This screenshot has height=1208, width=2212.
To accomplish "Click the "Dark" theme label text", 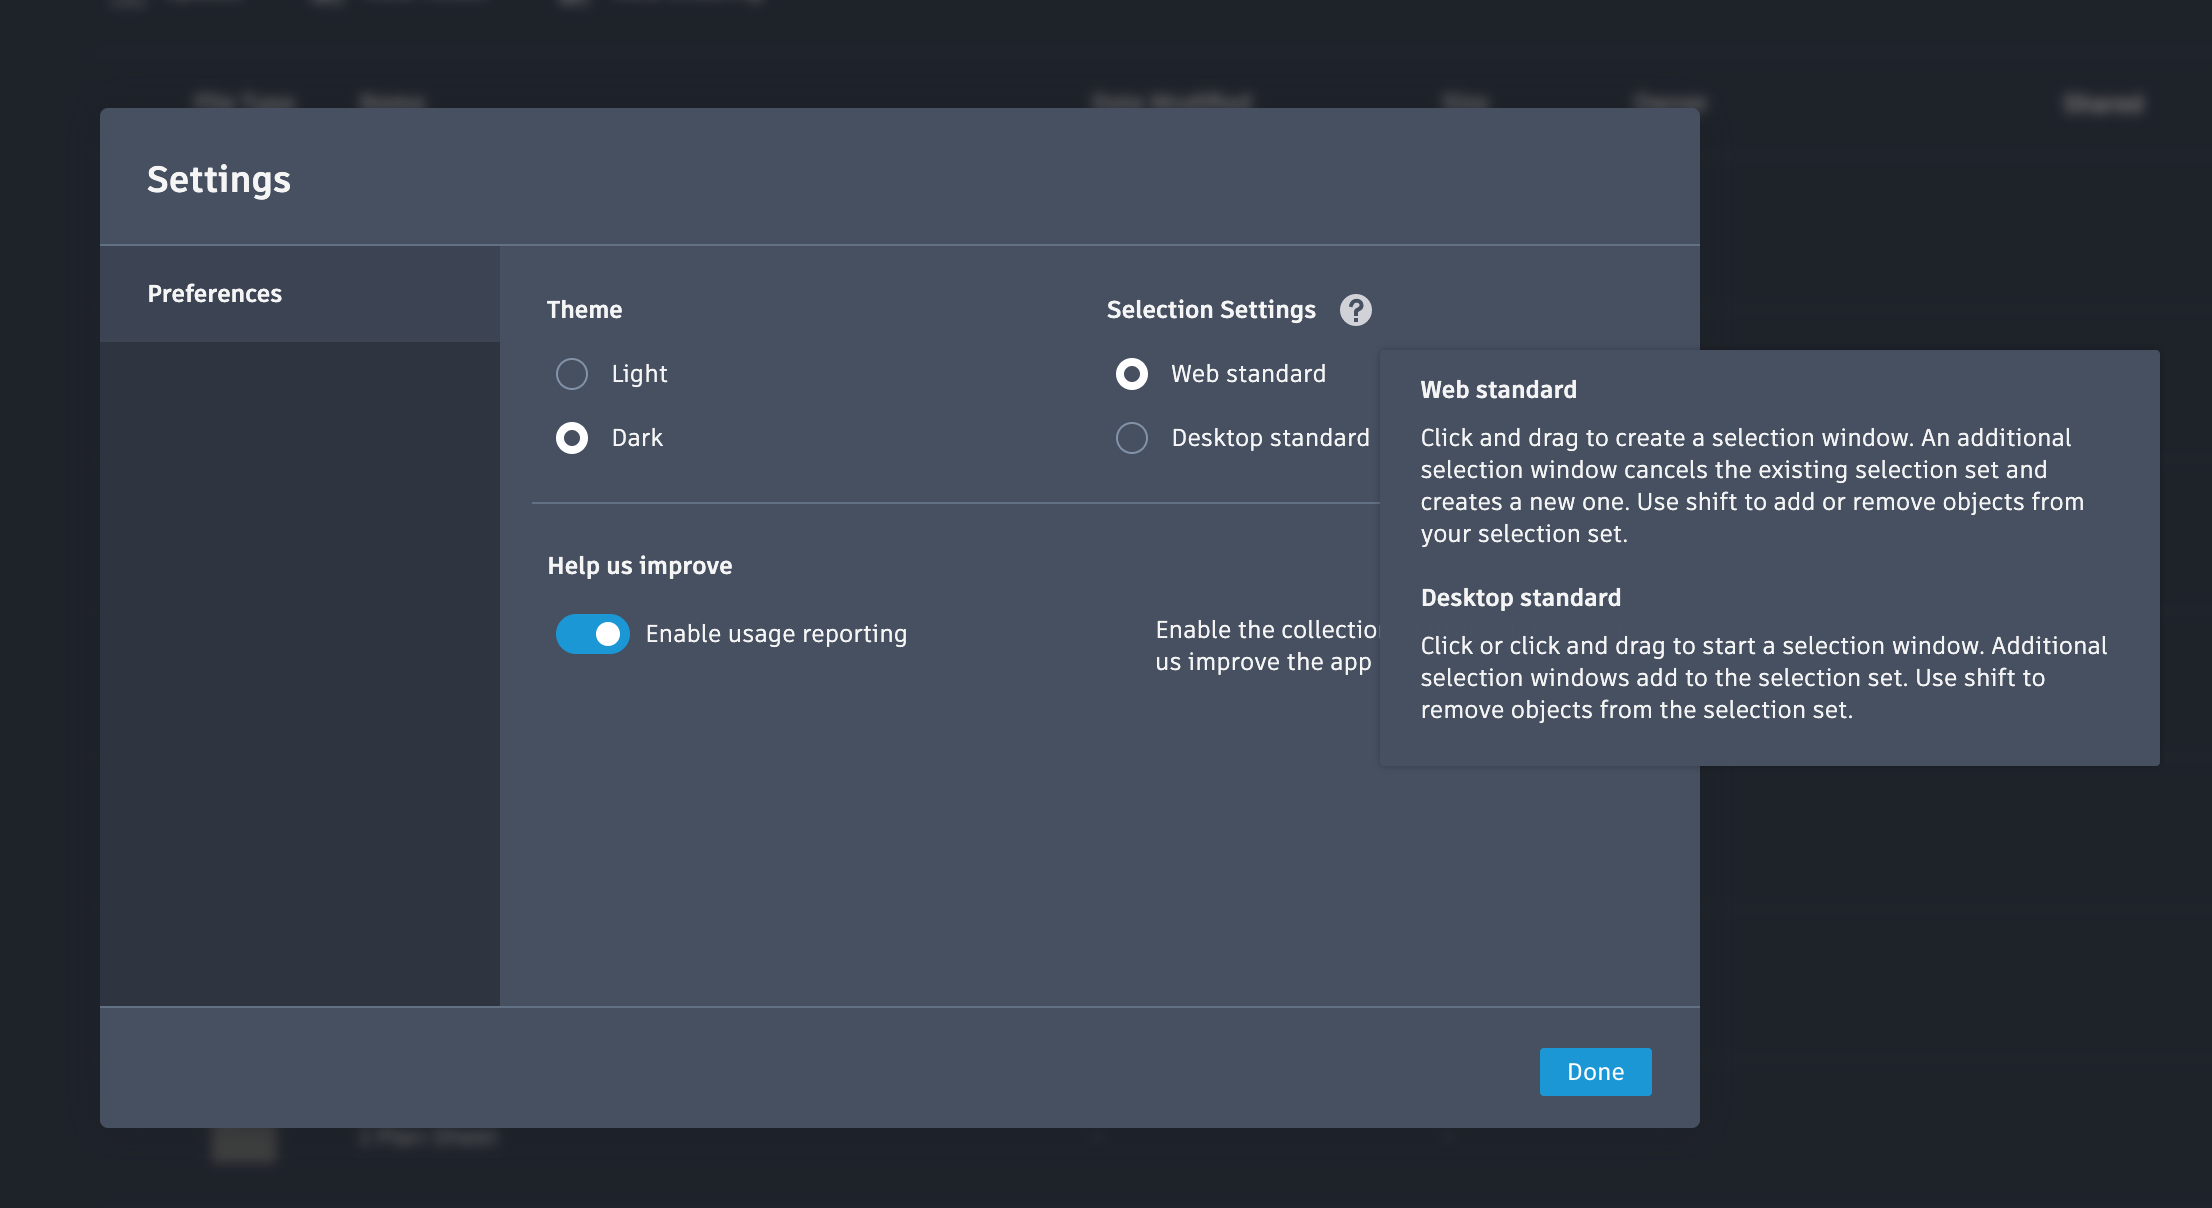I will (x=637, y=438).
